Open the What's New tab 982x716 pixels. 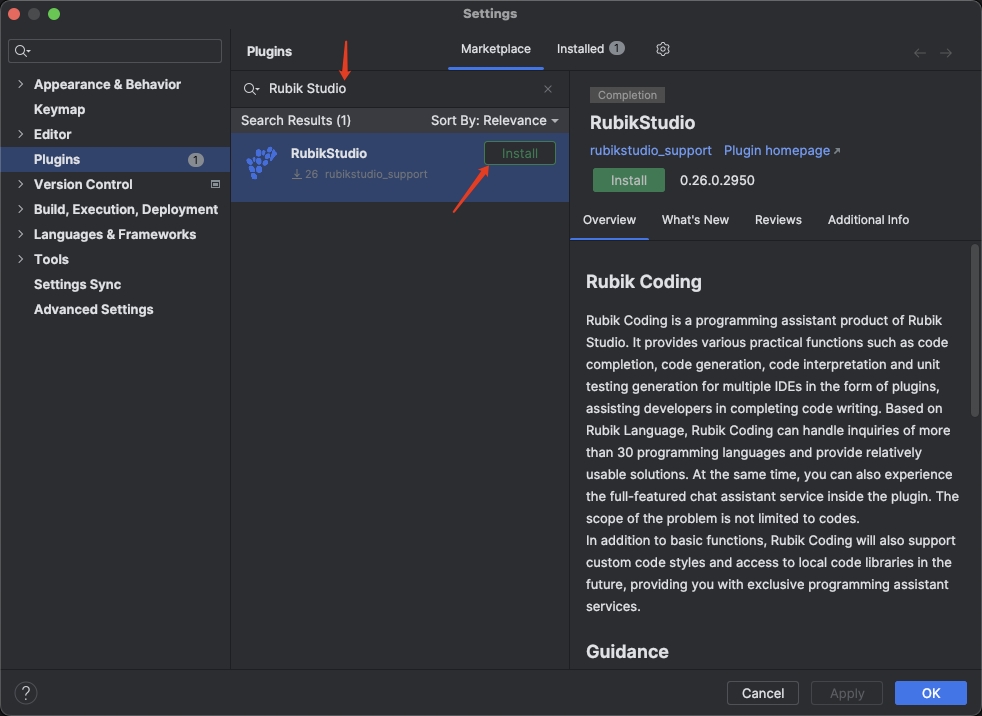[695, 220]
